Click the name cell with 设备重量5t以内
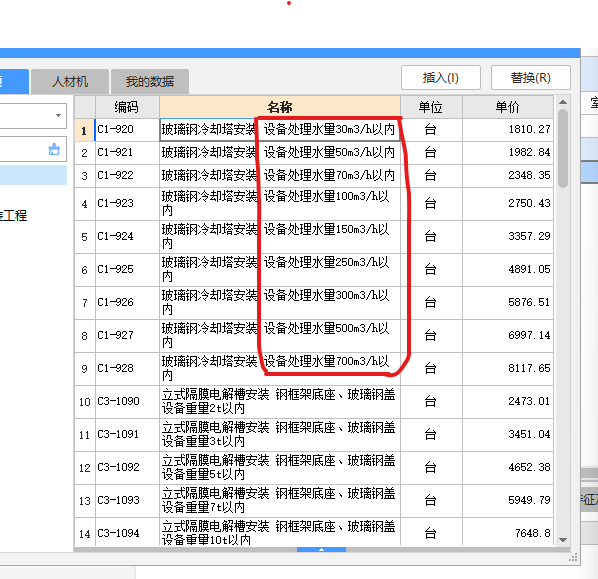598x579 pixels. tap(280, 468)
